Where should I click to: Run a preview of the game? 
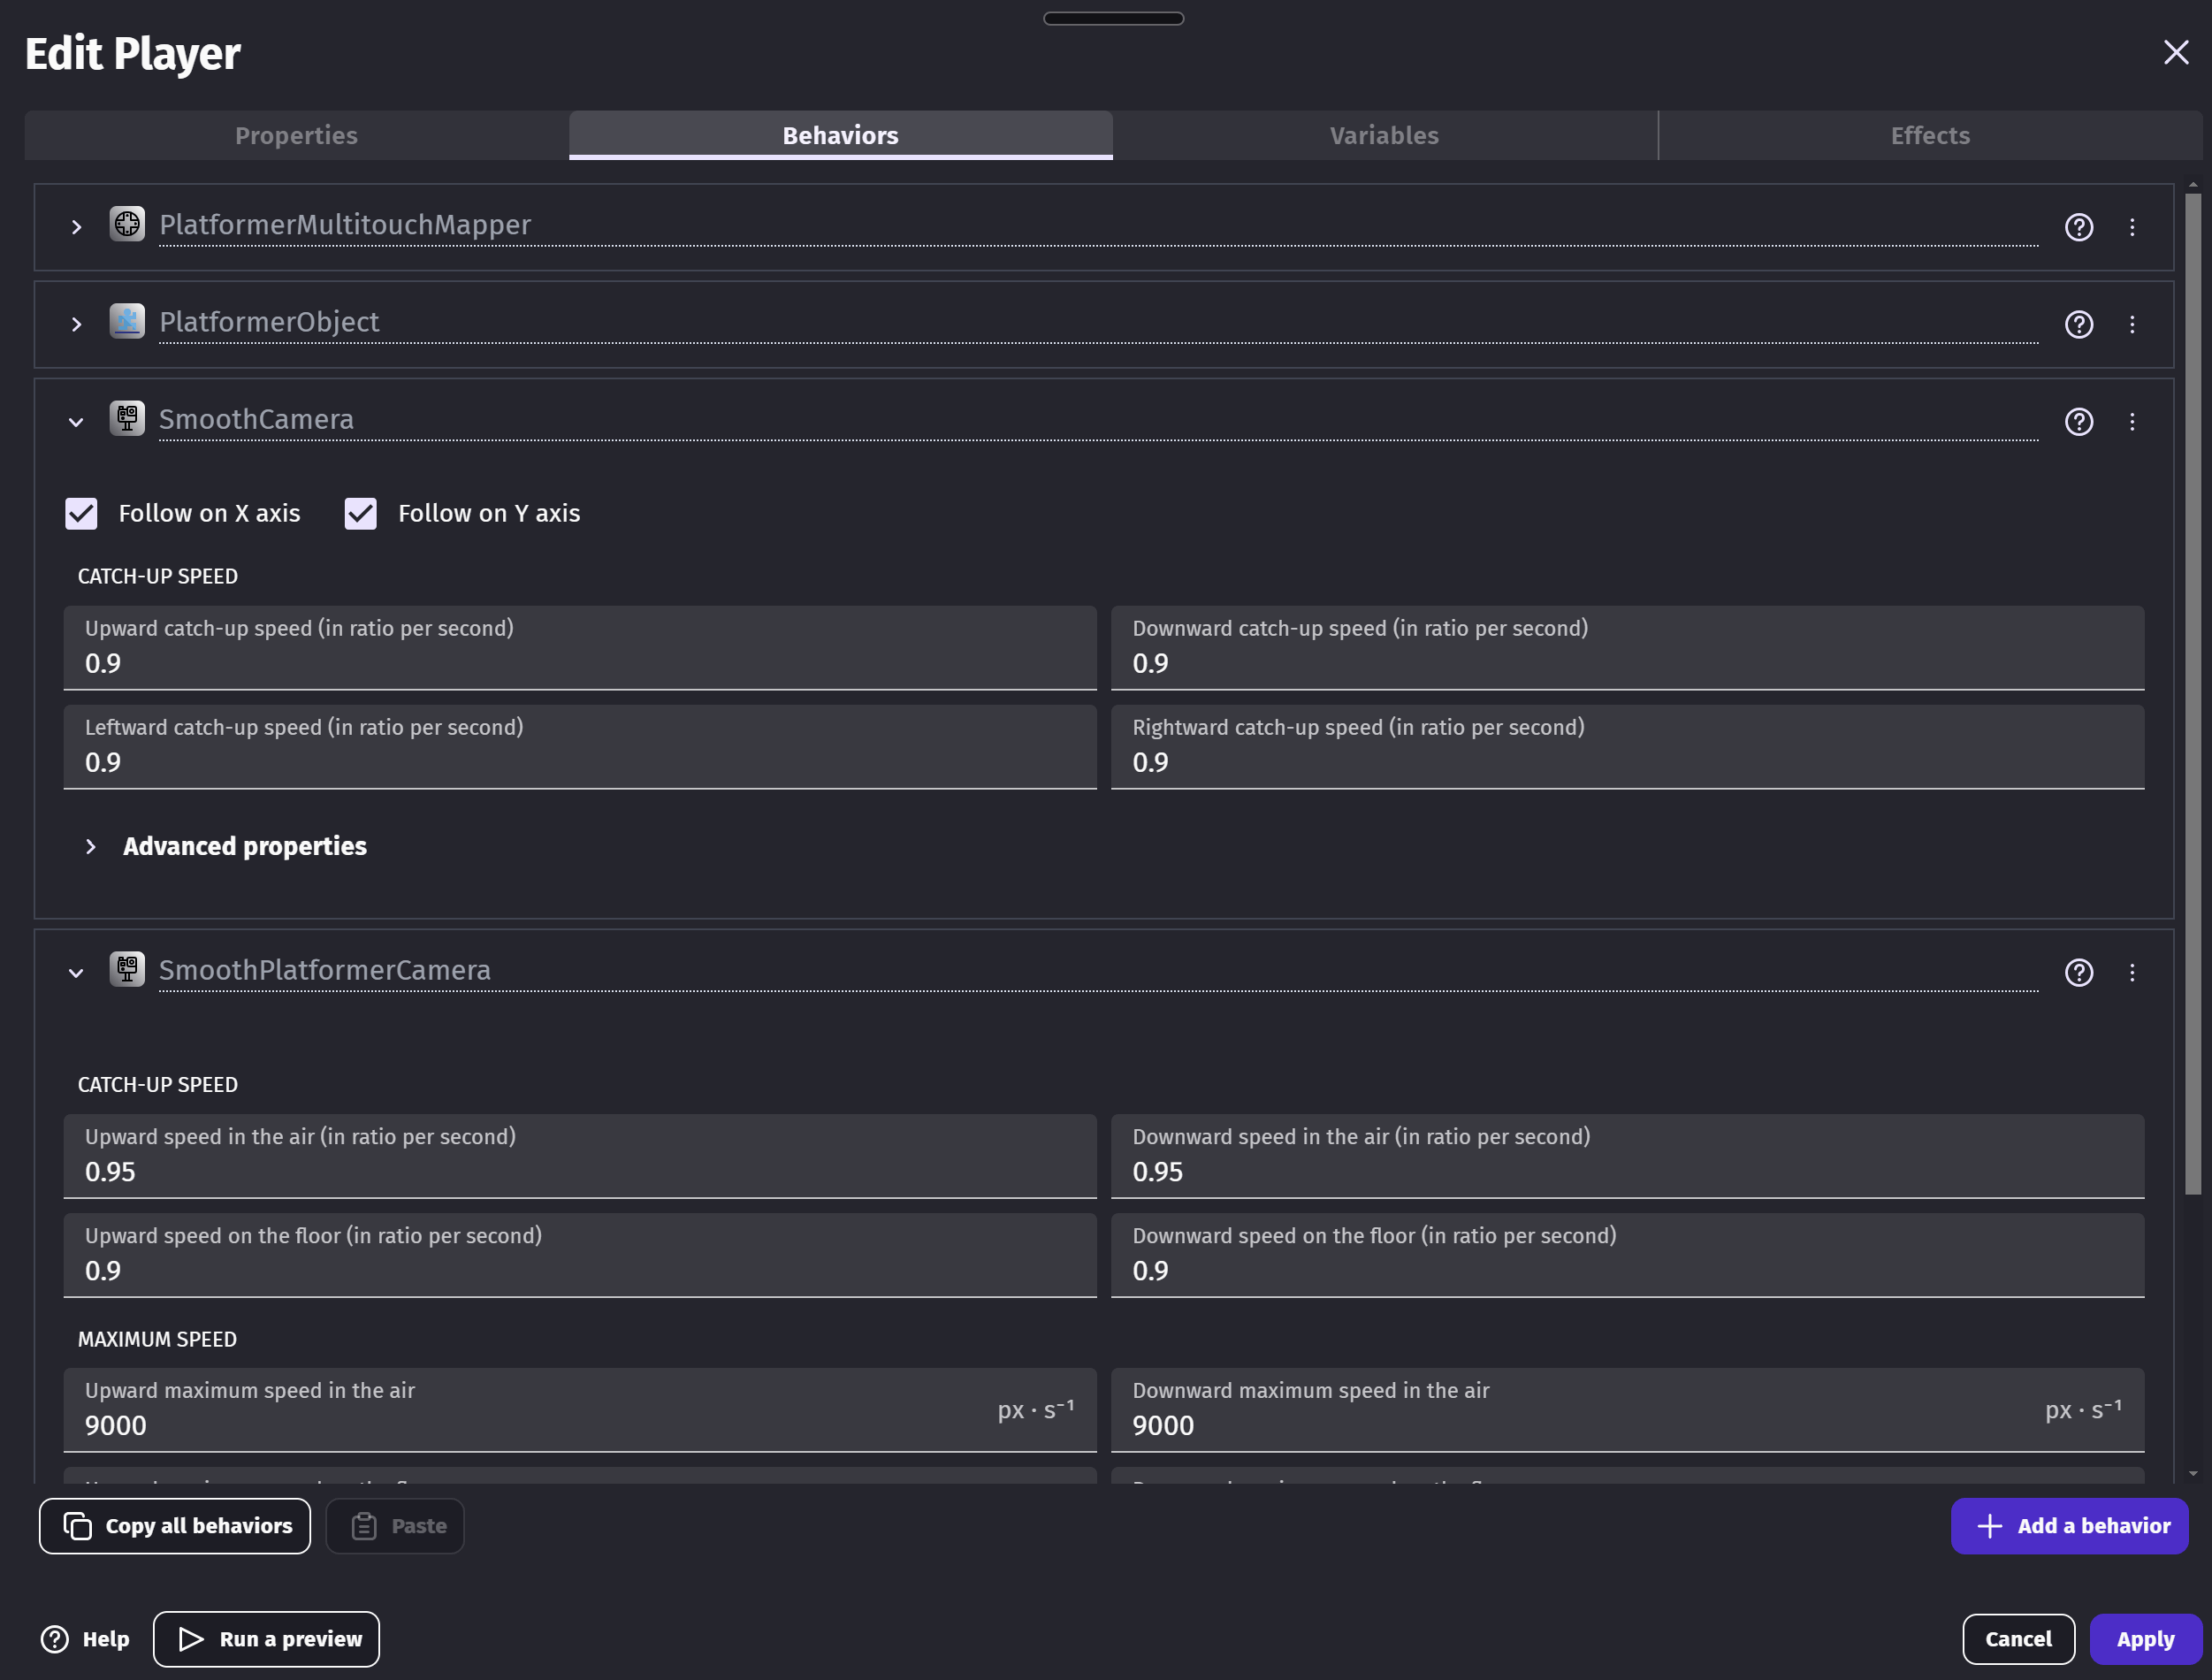(x=266, y=1638)
